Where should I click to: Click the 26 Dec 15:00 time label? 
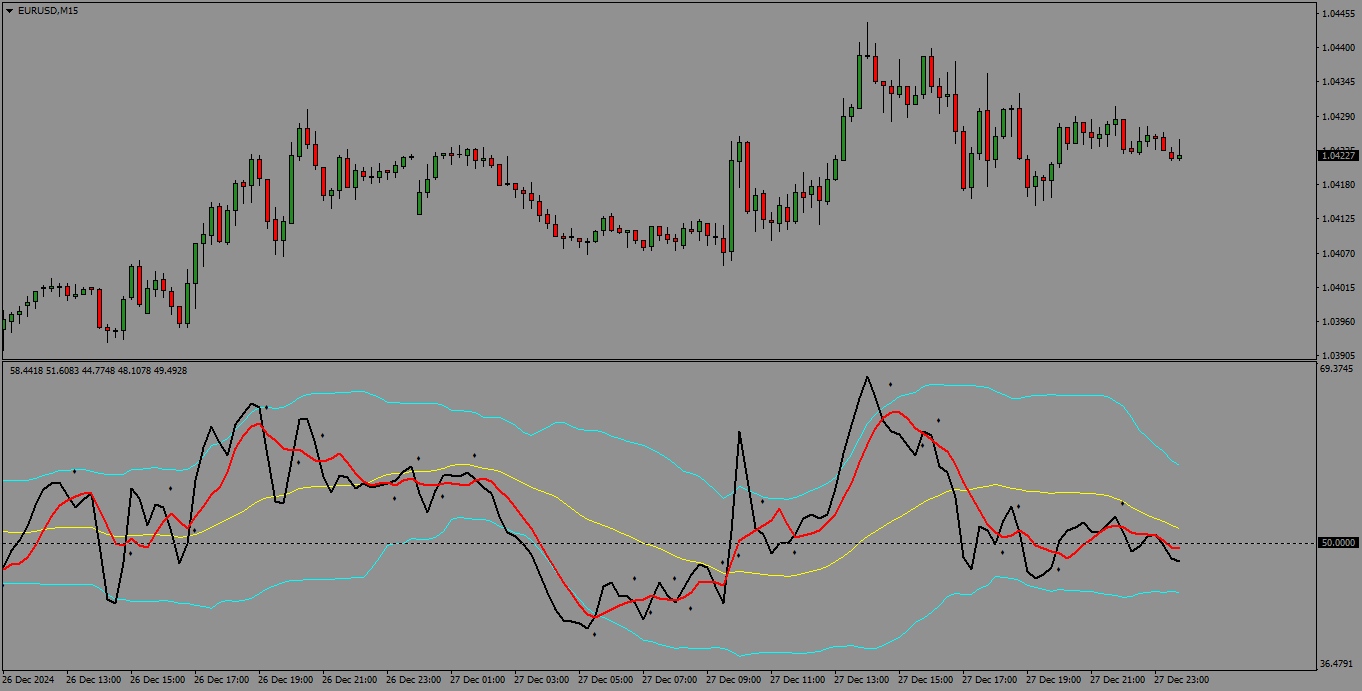pos(158,680)
